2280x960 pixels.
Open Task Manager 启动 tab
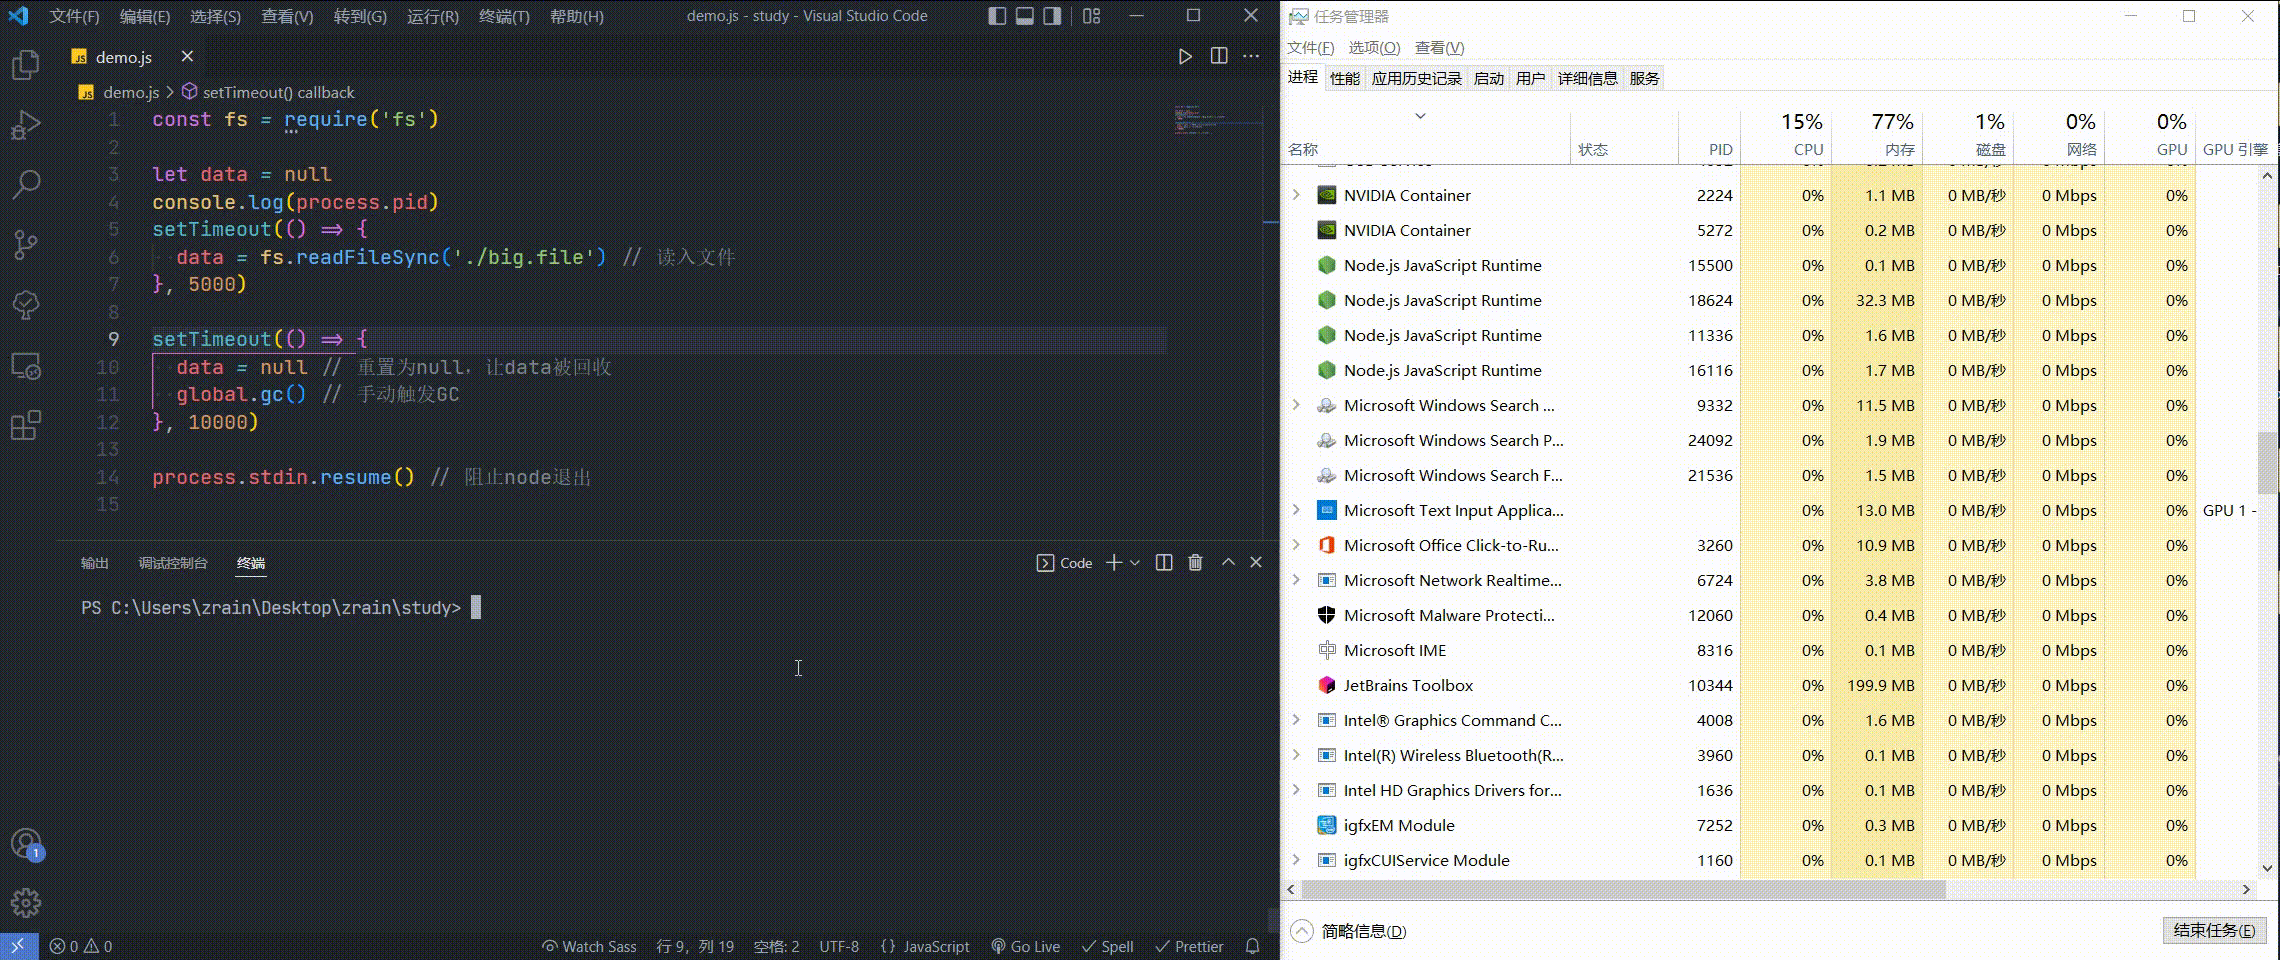pyautogui.click(x=1489, y=78)
